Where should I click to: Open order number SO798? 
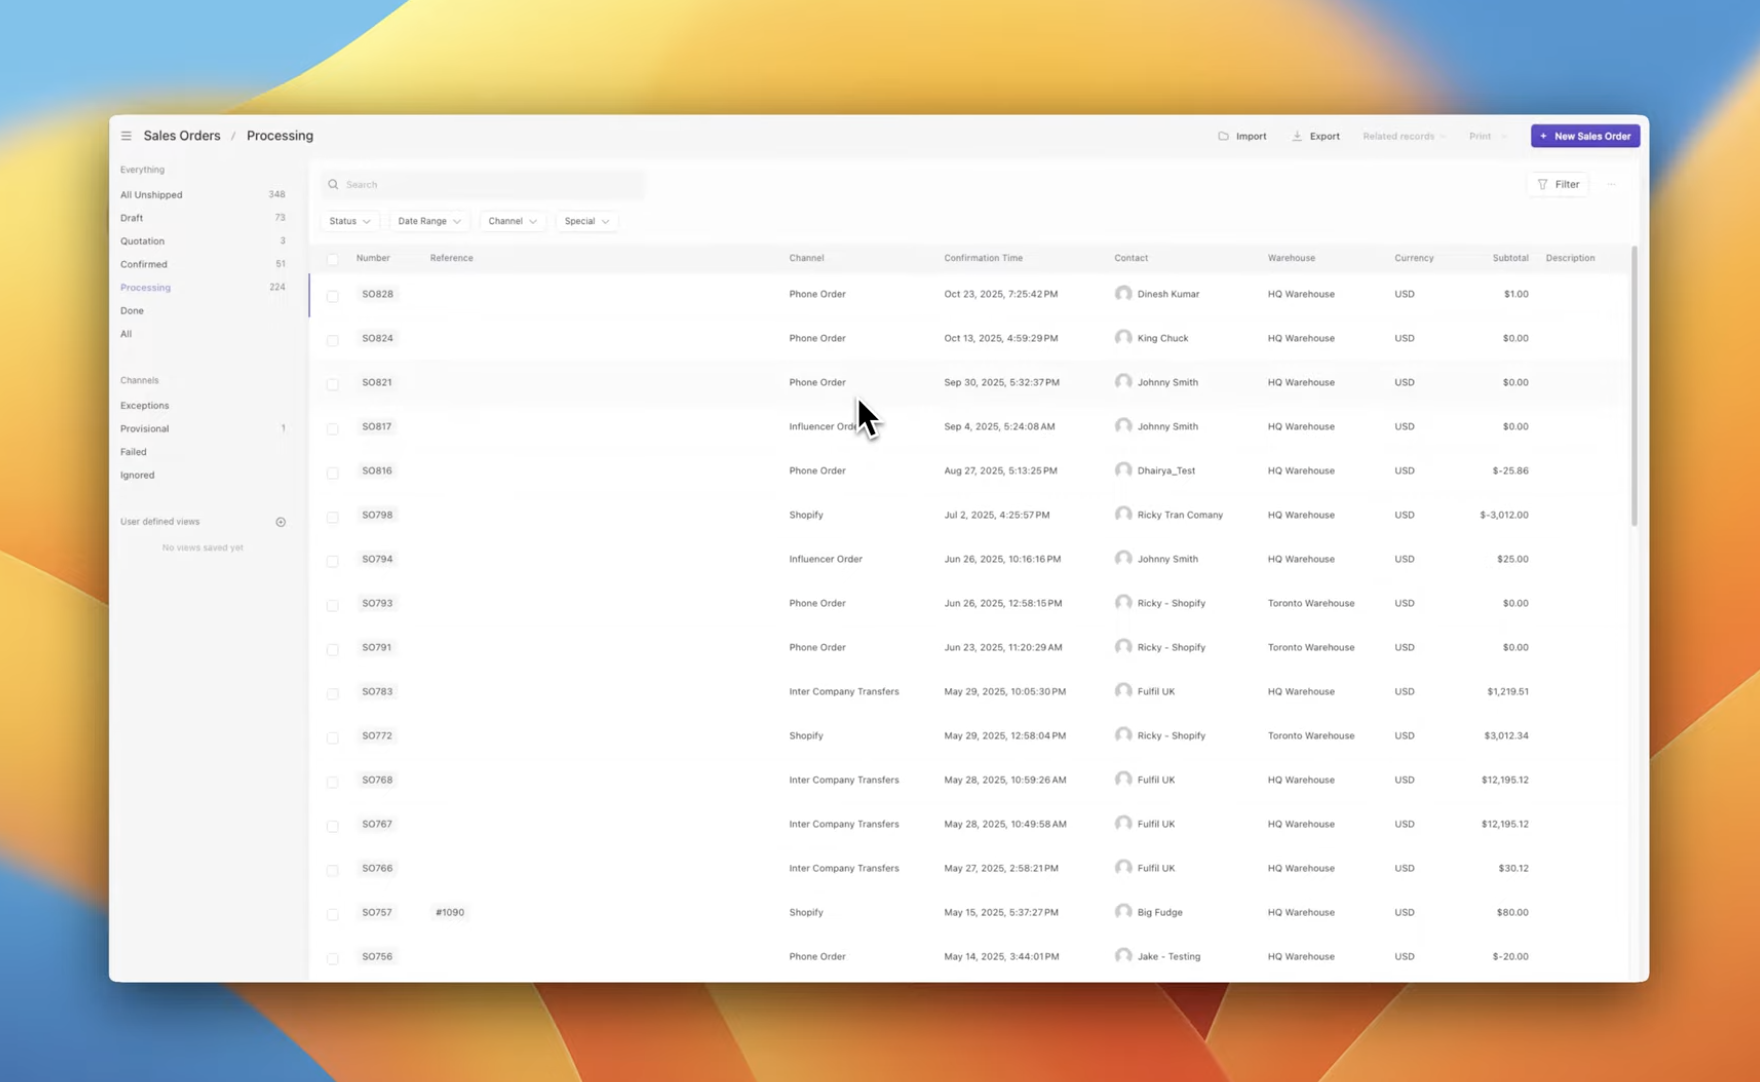377,515
